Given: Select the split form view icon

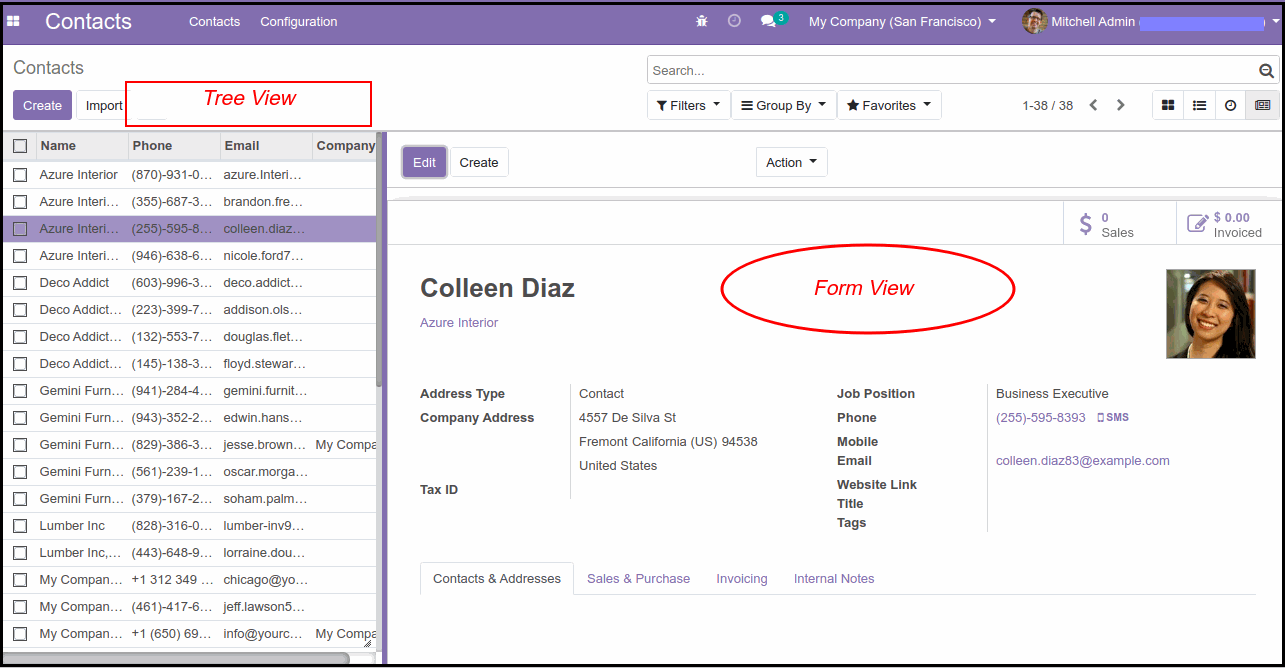Looking at the screenshot, I should 1262,105.
